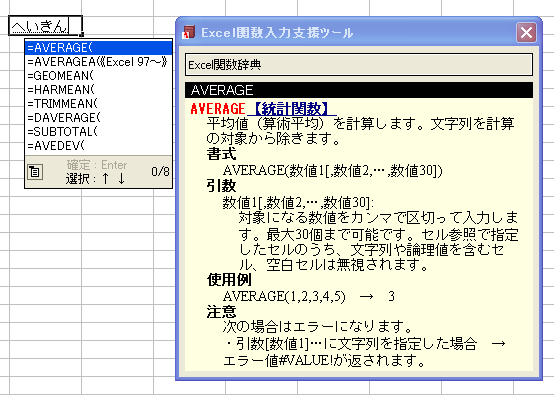Close the Excel関数入力支援ツール window
The height and width of the screenshot is (395, 554).
[526, 33]
